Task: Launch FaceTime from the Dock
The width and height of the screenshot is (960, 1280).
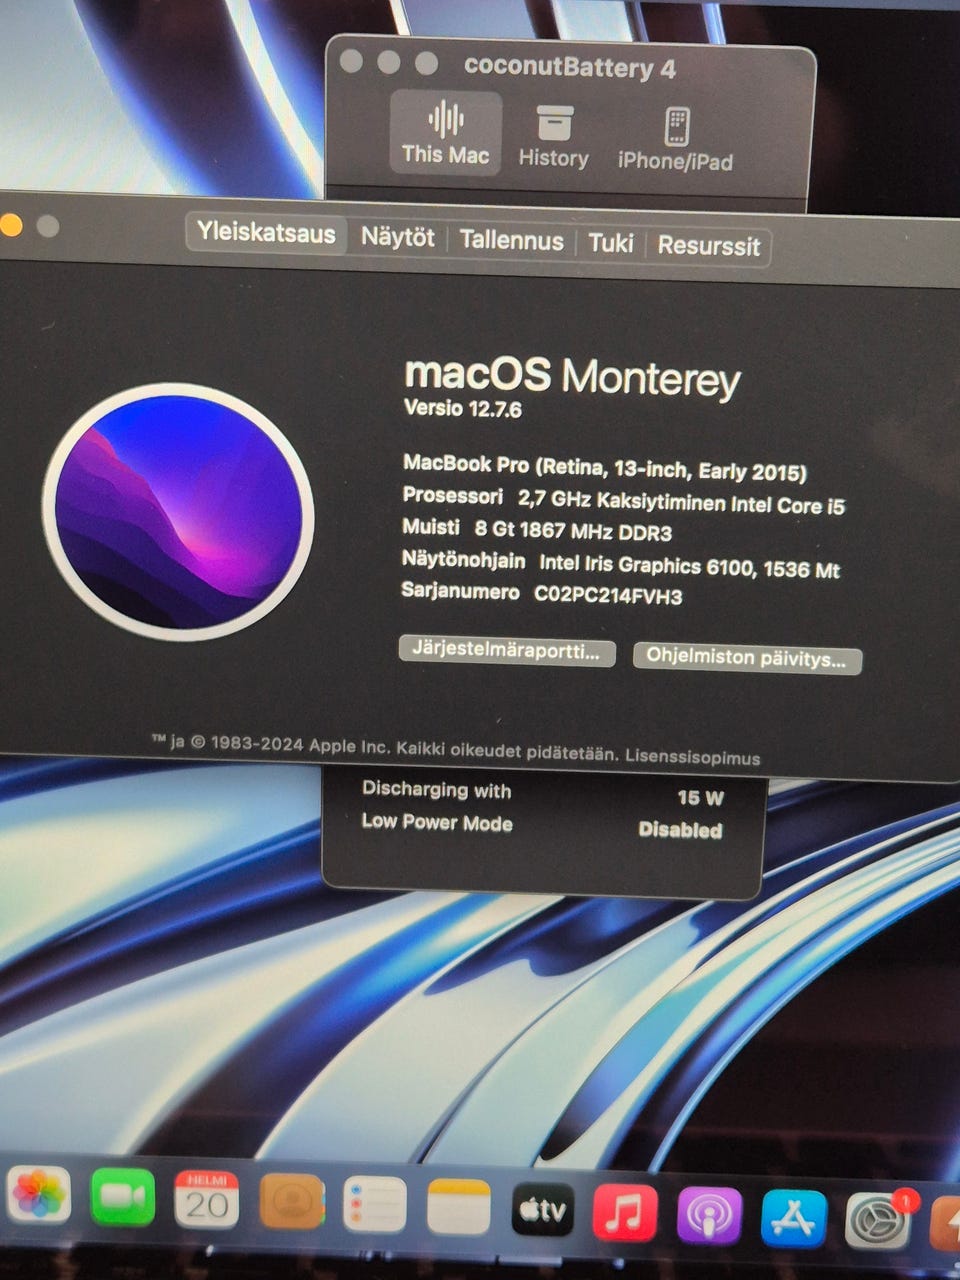Action: point(122,1197)
